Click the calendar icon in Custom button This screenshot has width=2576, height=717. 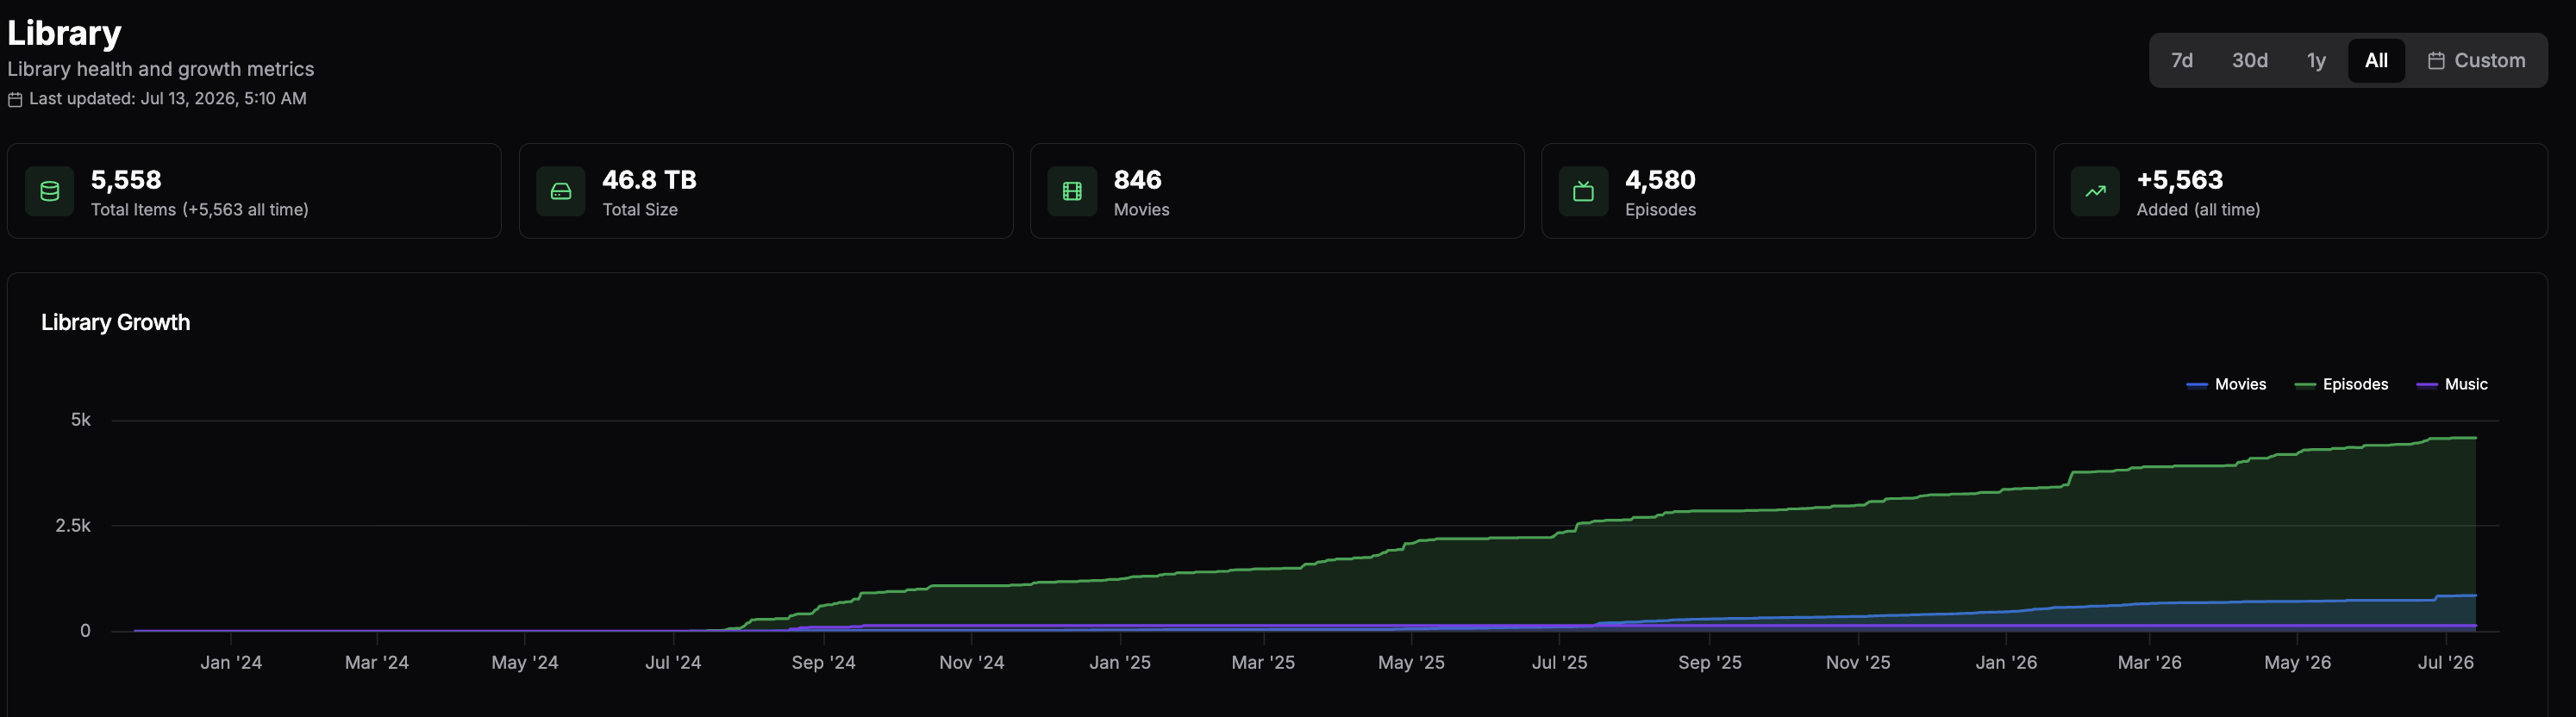pyautogui.click(x=2436, y=61)
